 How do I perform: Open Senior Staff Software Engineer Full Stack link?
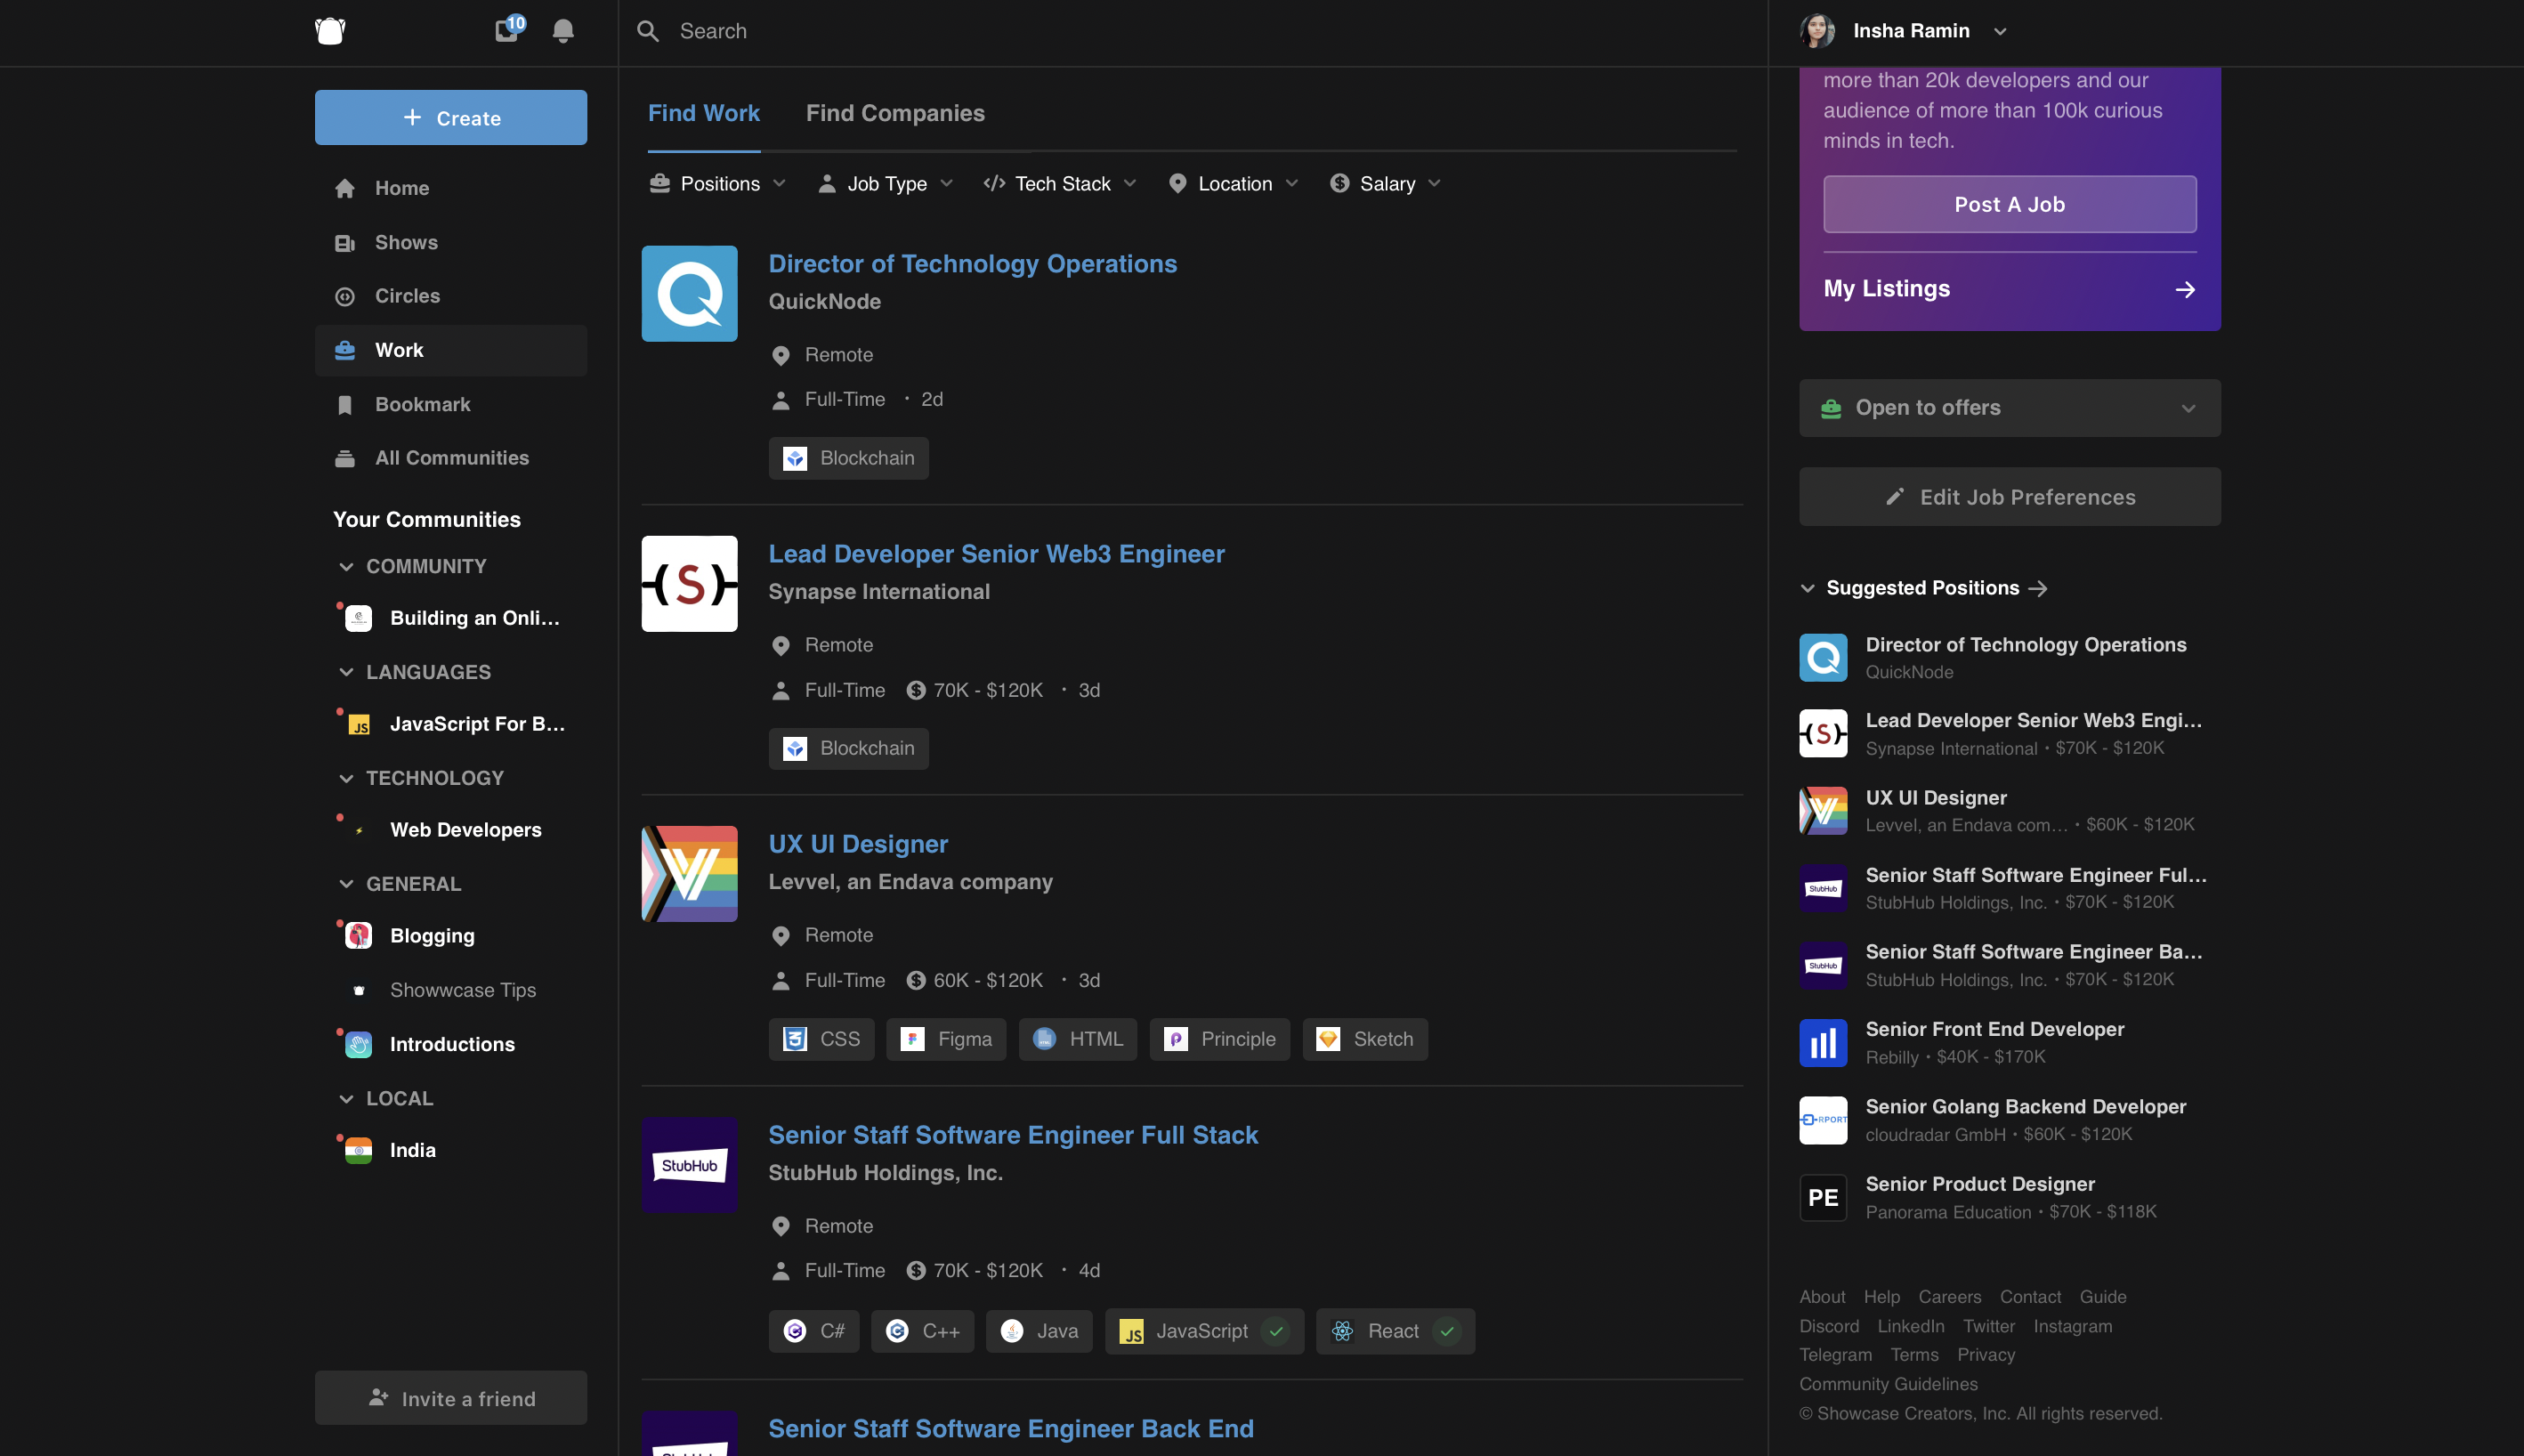1013,1135
